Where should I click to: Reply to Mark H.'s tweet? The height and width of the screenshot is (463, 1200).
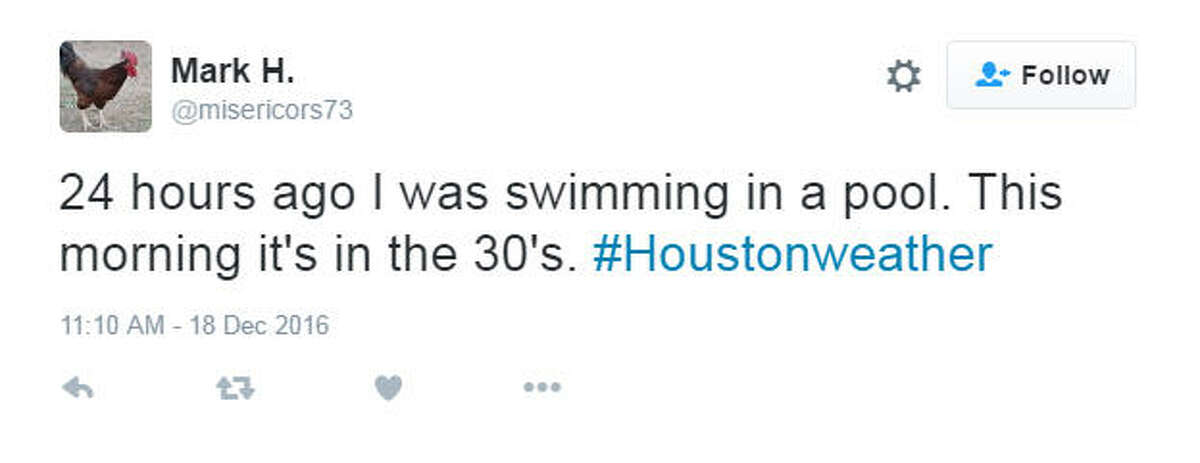point(77,388)
